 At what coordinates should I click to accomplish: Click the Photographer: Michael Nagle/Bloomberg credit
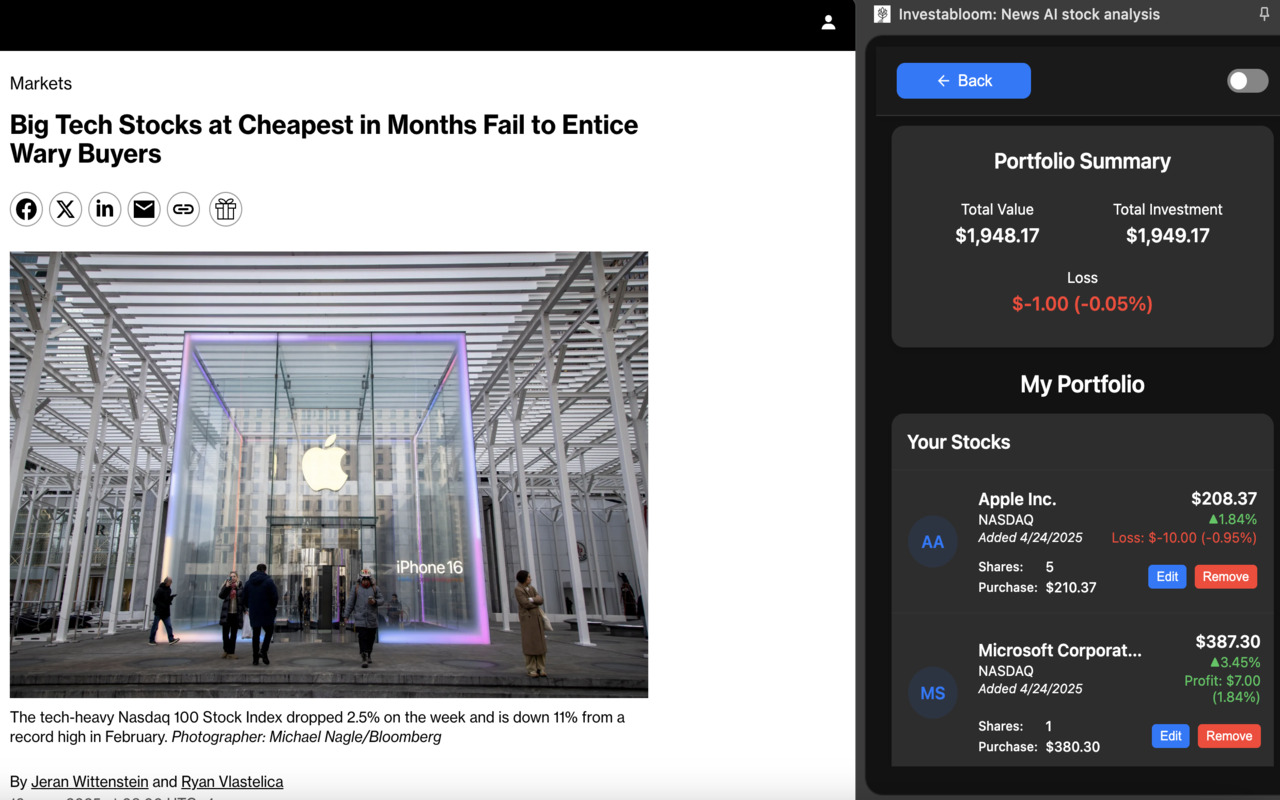pos(306,737)
